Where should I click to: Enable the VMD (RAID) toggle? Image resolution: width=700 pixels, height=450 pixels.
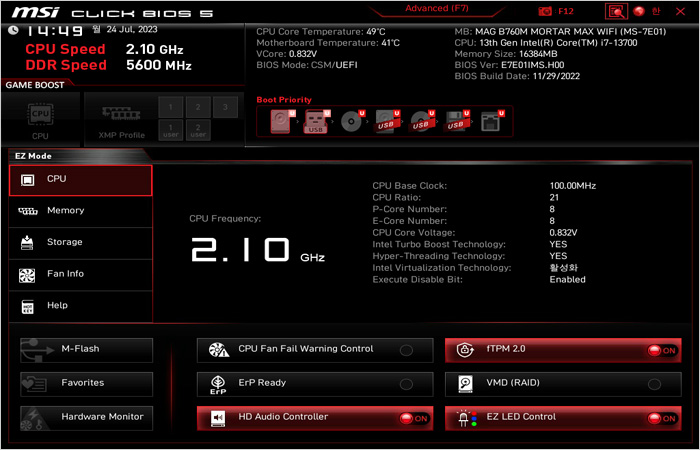654,384
